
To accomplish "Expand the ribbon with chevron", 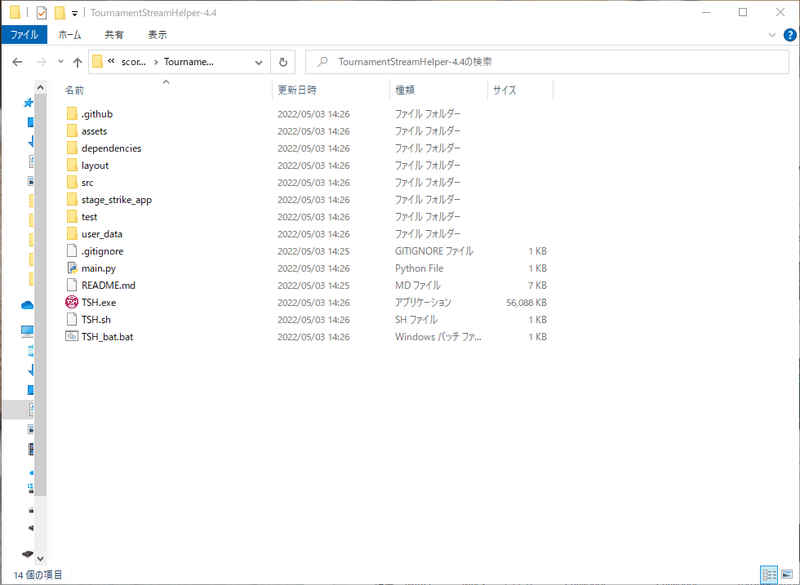I will point(772,35).
